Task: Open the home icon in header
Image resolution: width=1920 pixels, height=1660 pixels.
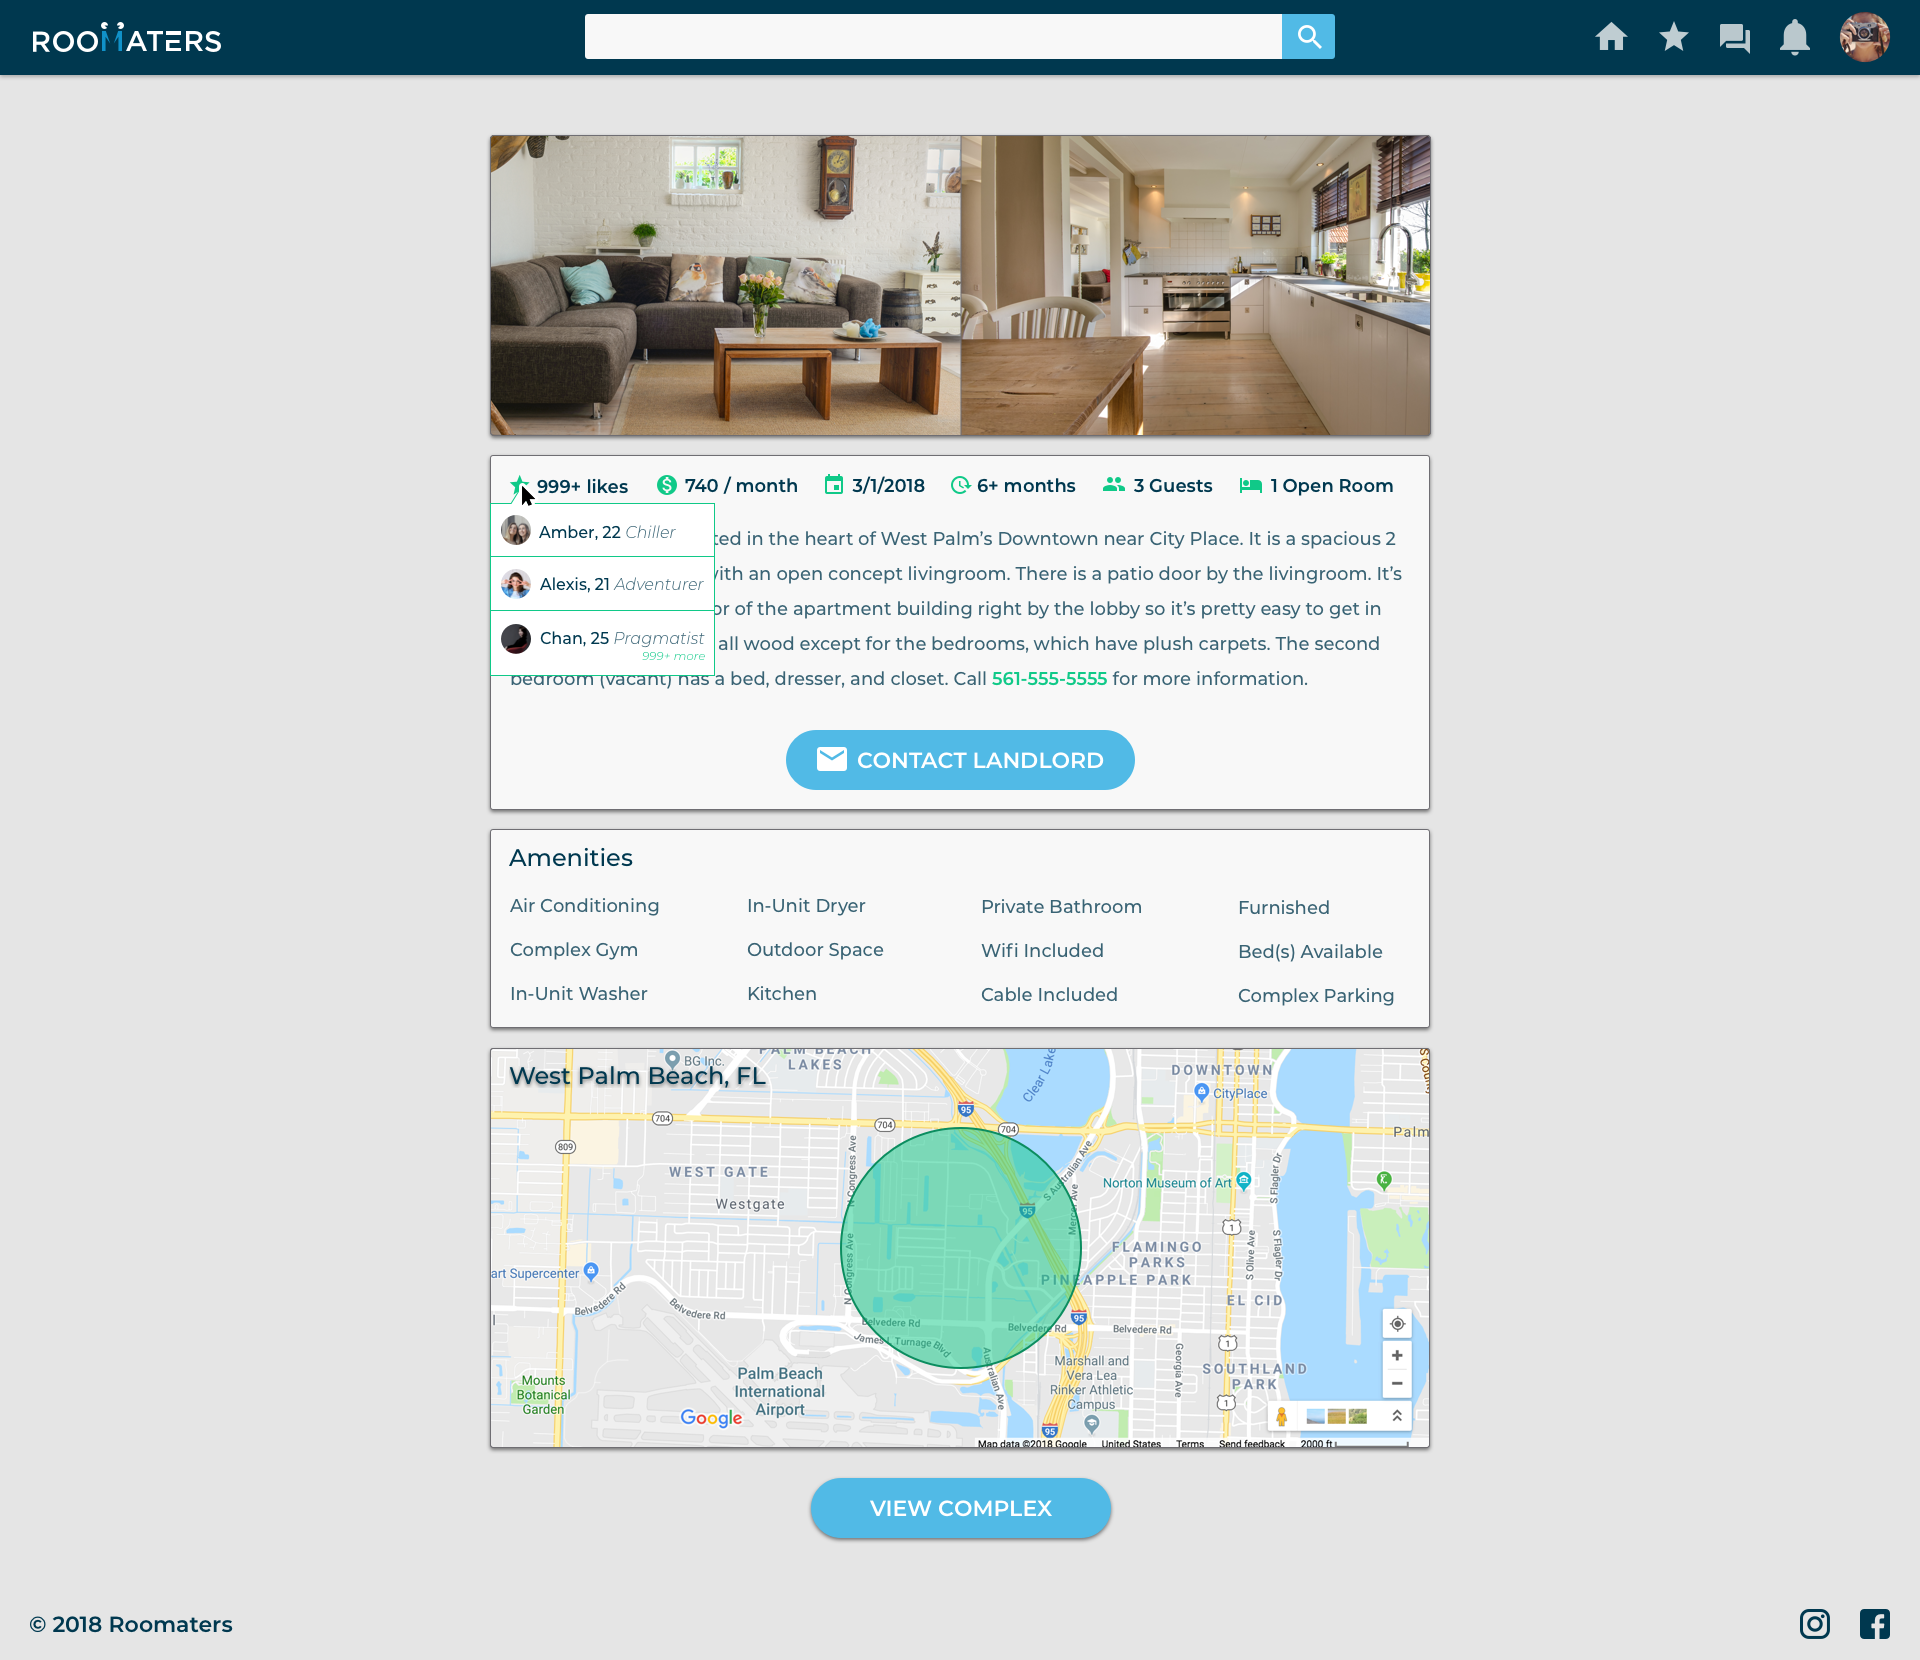Action: pos(1611,37)
